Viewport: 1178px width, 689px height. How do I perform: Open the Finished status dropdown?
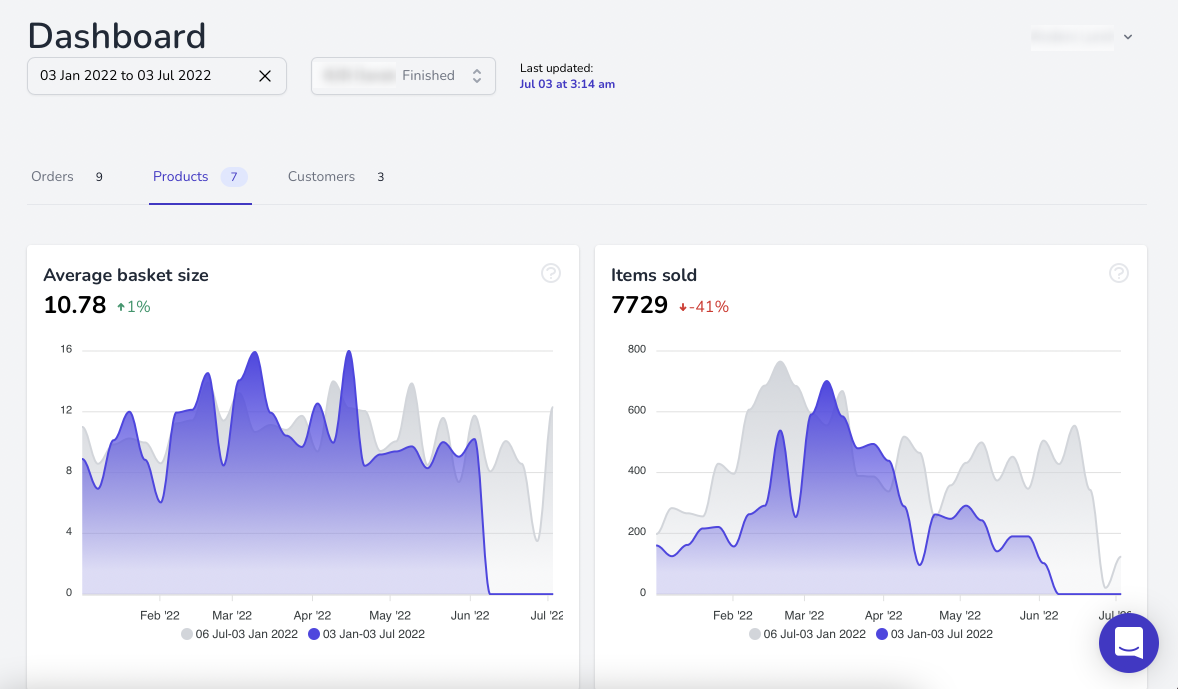[403, 76]
